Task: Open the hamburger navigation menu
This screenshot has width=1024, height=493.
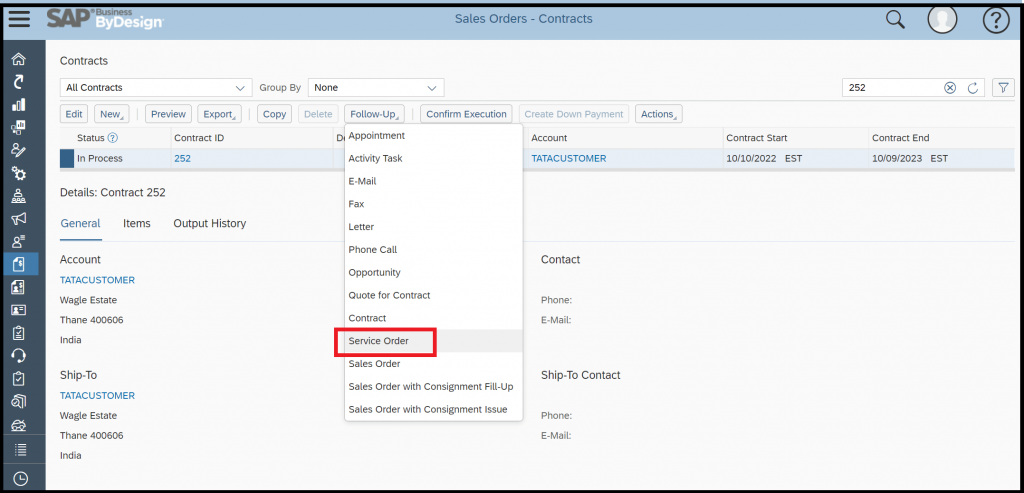Action: pyautogui.click(x=19, y=19)
